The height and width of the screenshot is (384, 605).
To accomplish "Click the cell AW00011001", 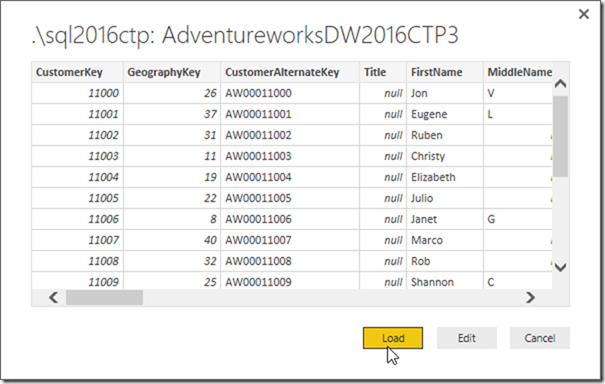I will [290, 114].
